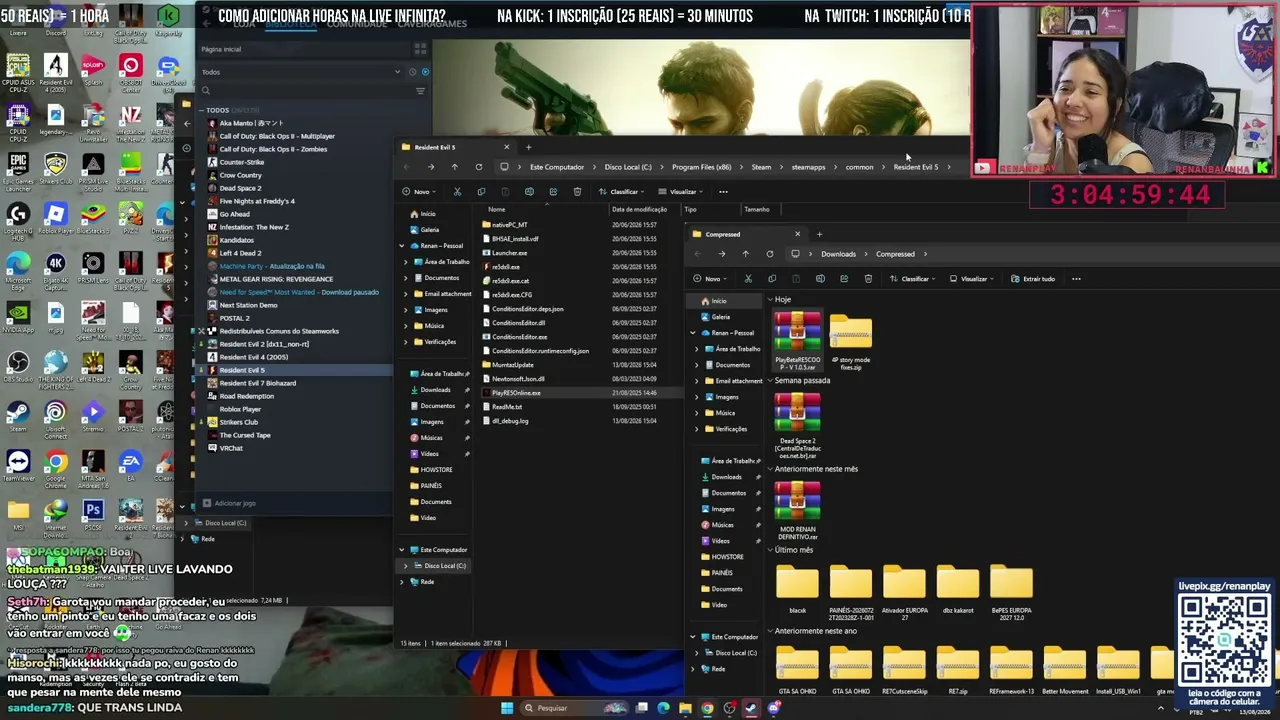This screenshot has width=1280, height=720.
Task: Click Windows Start button on taskbar
Action: [506, 708]
